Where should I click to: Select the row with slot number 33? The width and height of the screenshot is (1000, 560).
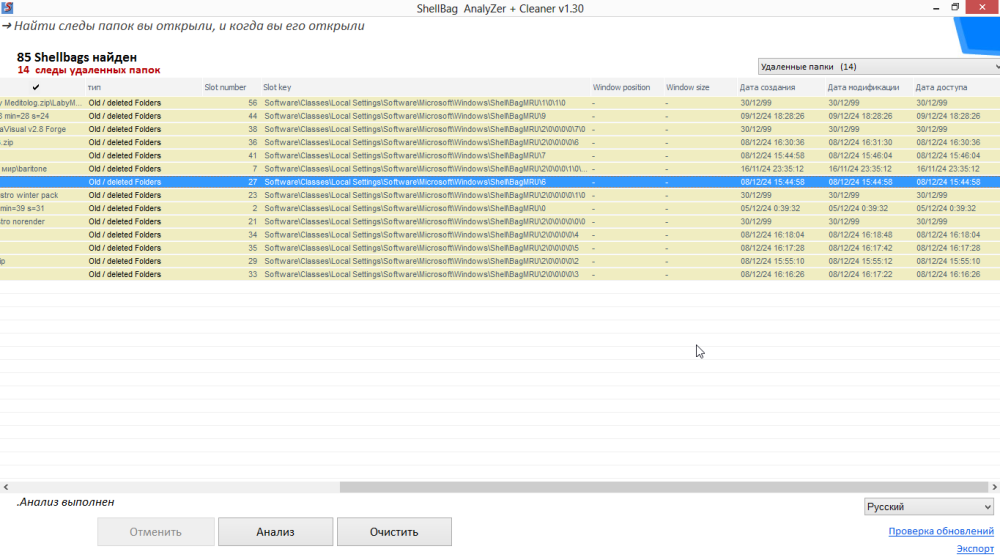[500, 274]
